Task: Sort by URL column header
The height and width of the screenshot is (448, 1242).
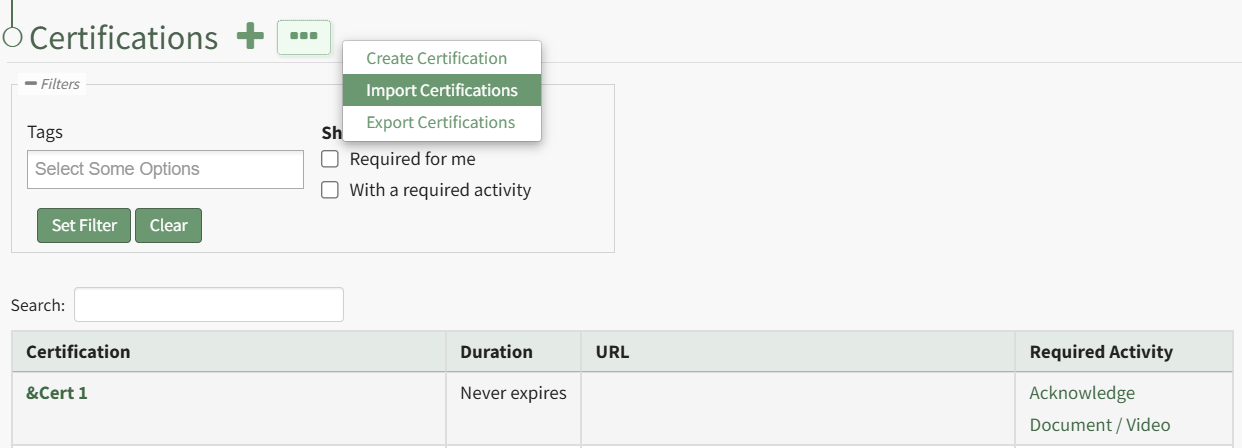Action: (x=612, y=352)
